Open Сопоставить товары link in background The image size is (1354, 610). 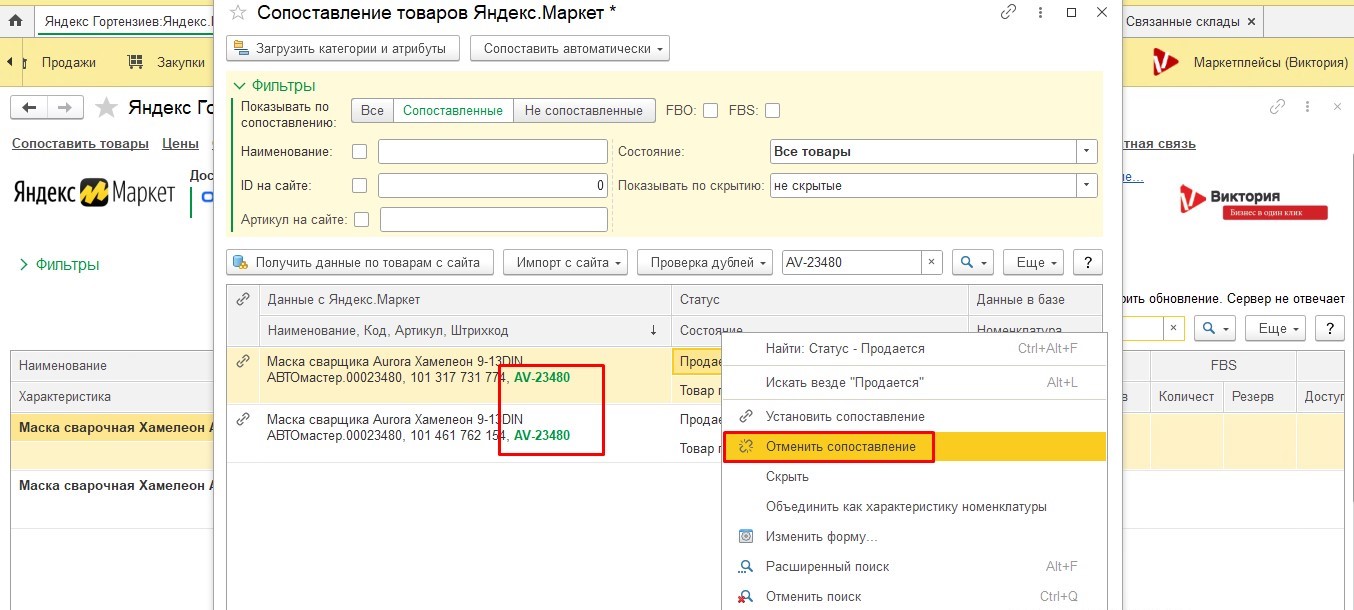80,143
